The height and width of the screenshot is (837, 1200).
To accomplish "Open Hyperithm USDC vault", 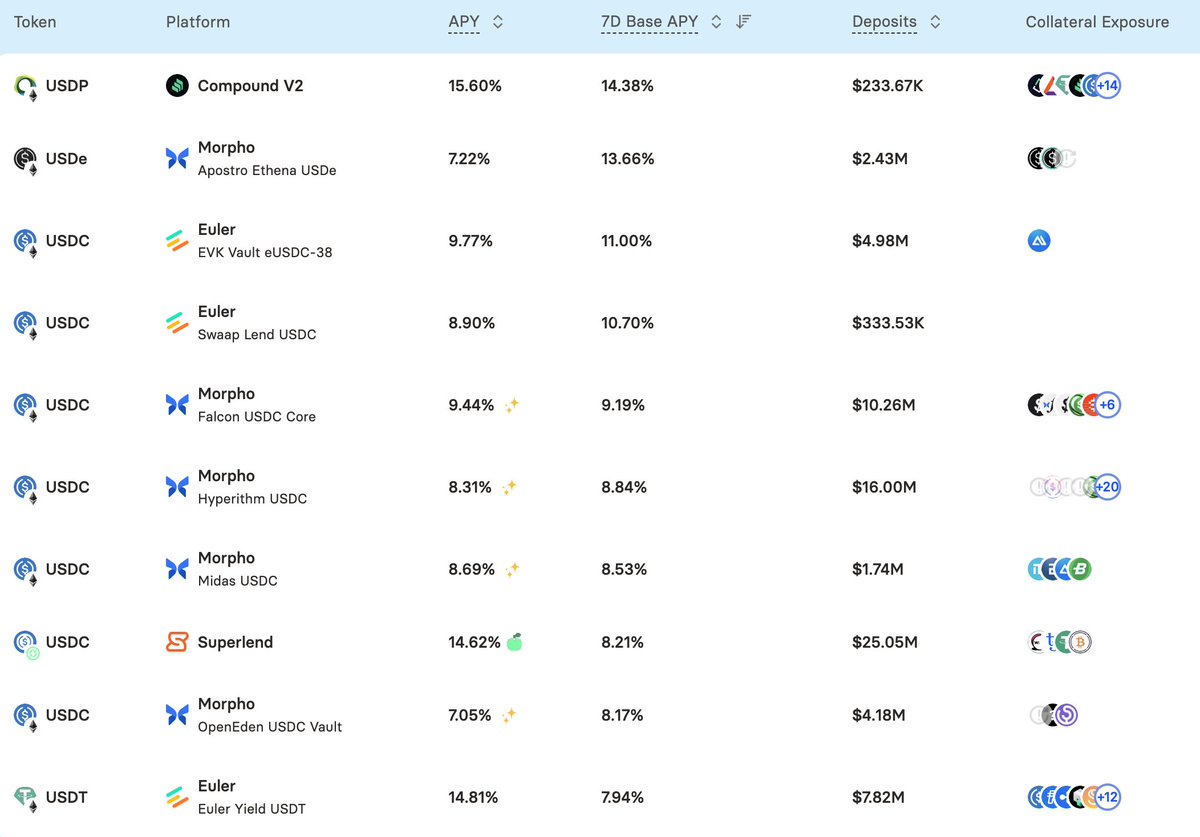I will tap(252, 498).
